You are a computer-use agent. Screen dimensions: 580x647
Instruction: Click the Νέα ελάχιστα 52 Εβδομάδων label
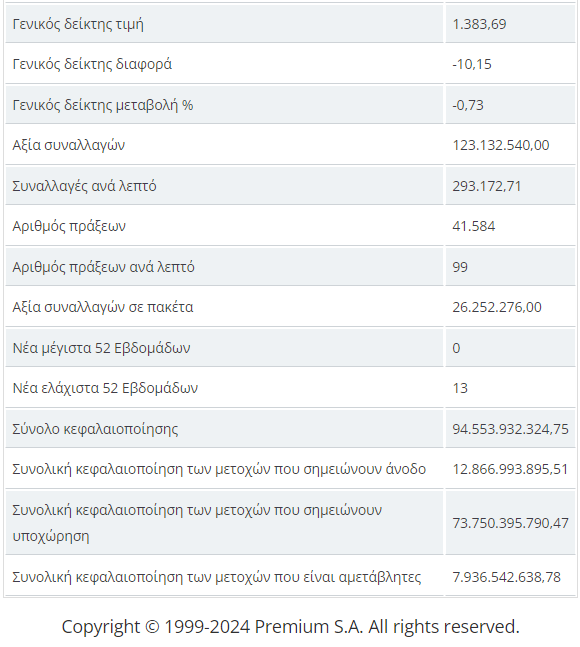pos(105,387)
